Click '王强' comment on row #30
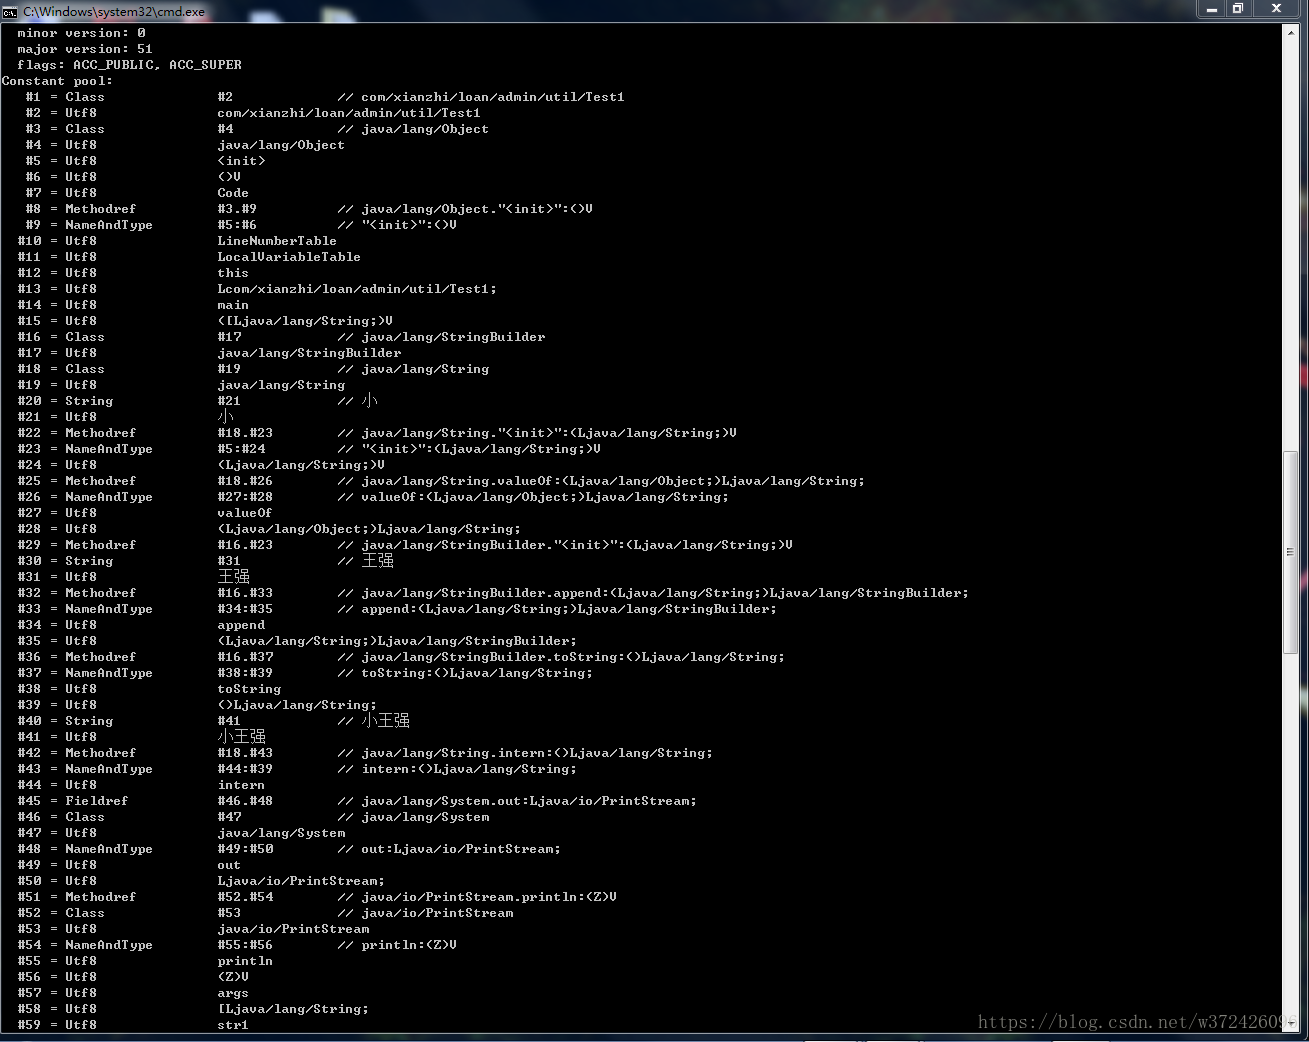Image resolution: width=1309 pixels, height=1042 pixels. pyautogui.click(x=377, y=561)
